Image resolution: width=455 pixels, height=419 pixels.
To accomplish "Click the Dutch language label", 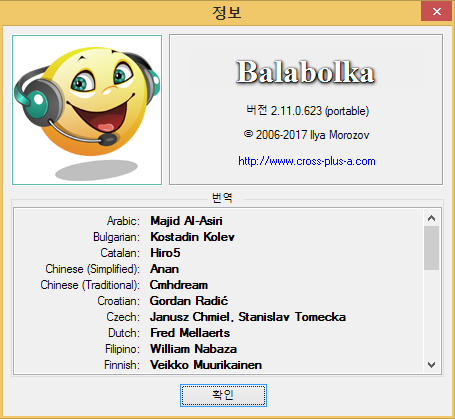I will pos(124,333).
